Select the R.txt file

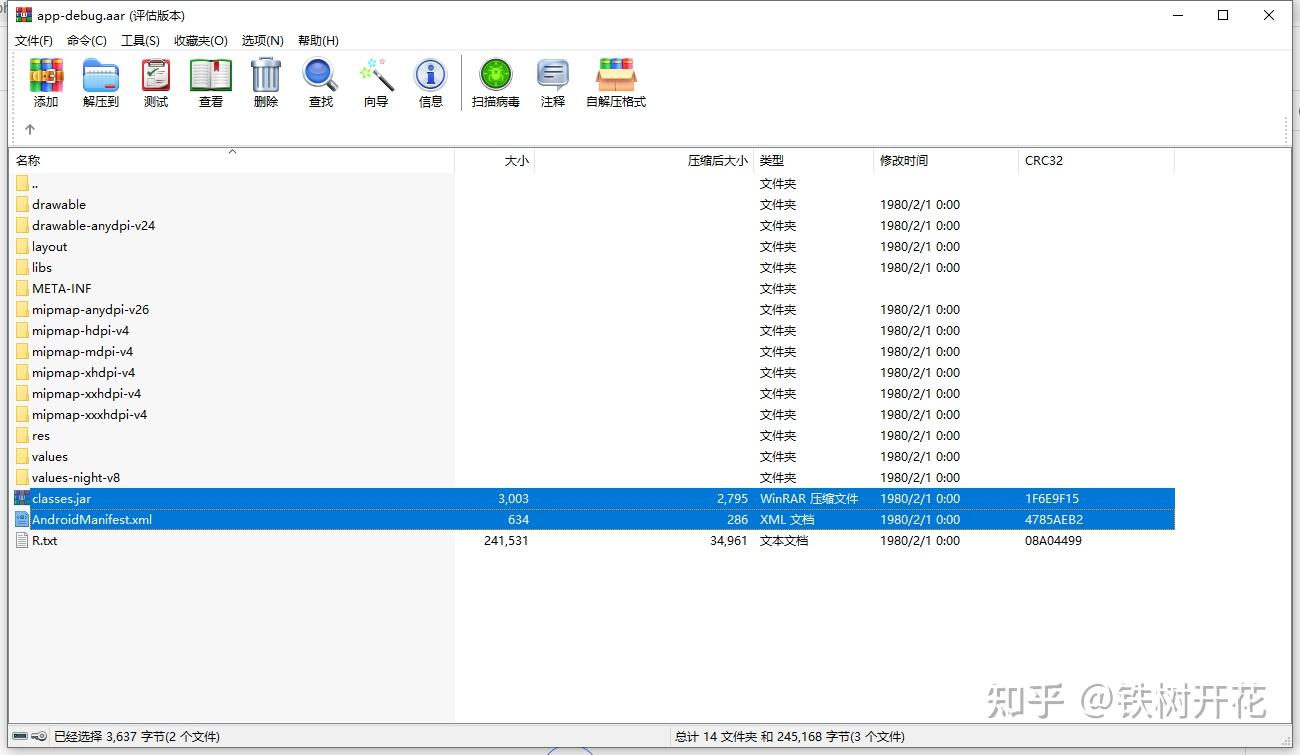[44, 540]
